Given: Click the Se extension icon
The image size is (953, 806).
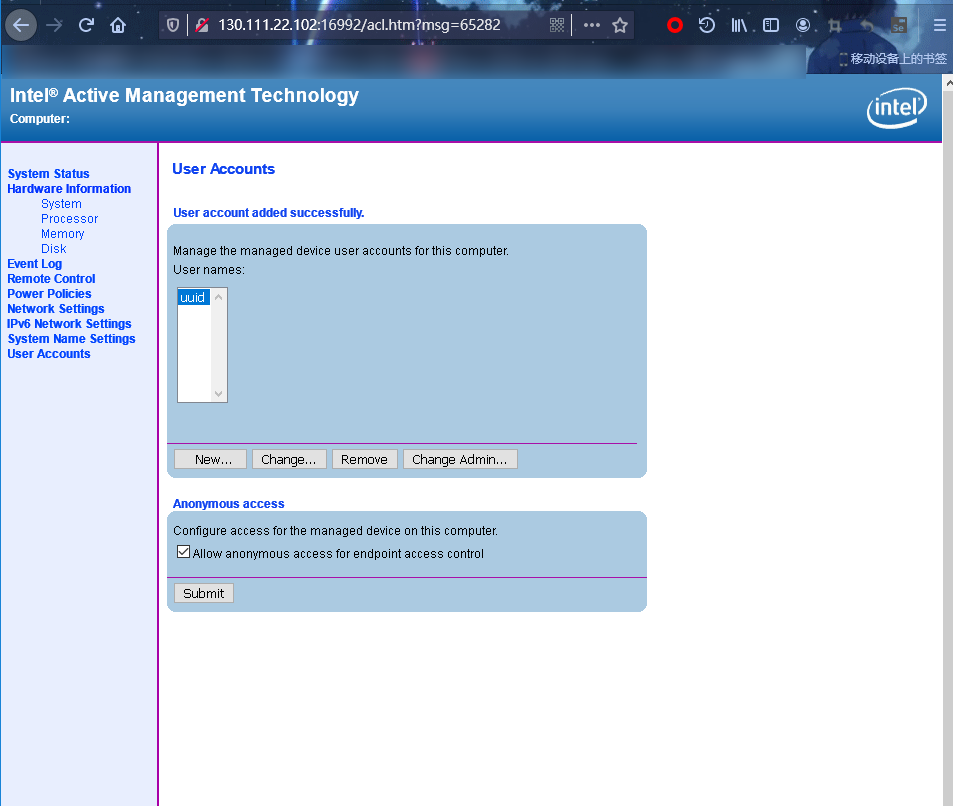Looking at the screenshot, I should pos(898,25).
